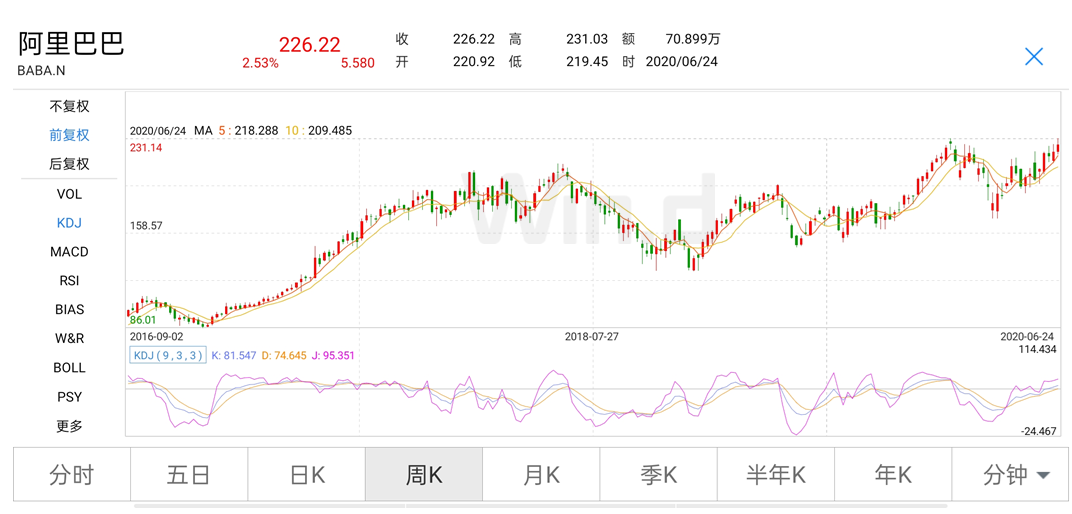Click the 2.53% change percentage
Viewport: 1072px width, 514px height.
[x=260, y=63]
